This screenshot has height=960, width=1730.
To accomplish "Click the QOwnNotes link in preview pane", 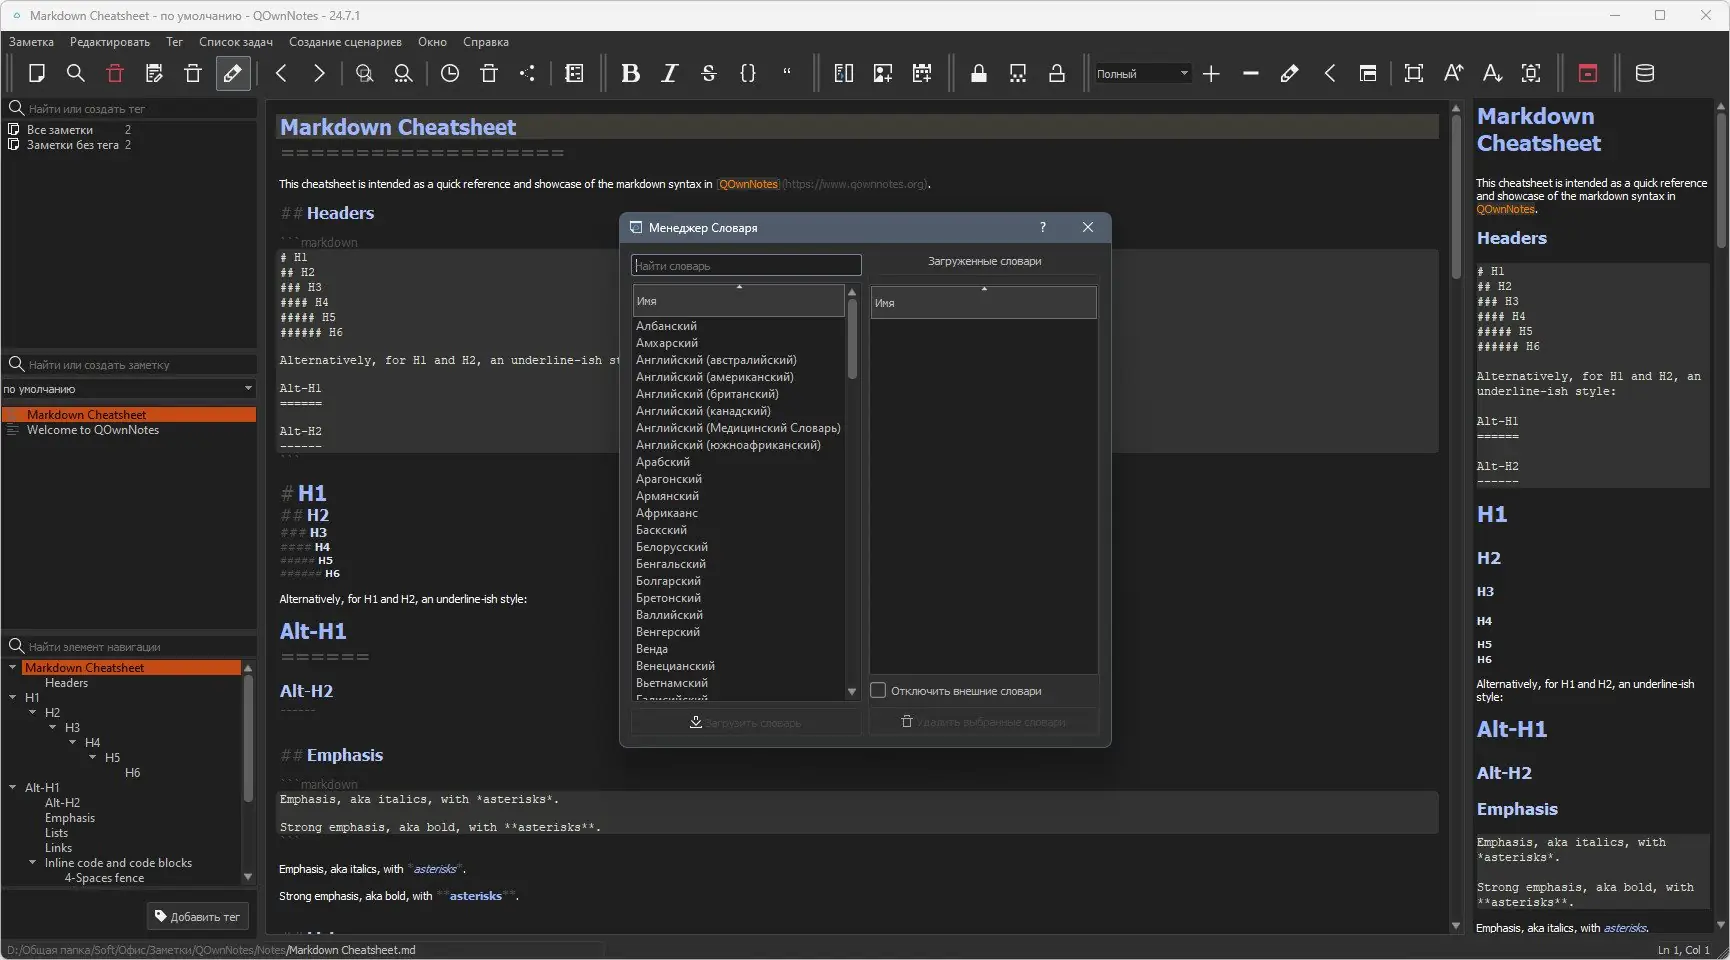I will (1505, 210).
